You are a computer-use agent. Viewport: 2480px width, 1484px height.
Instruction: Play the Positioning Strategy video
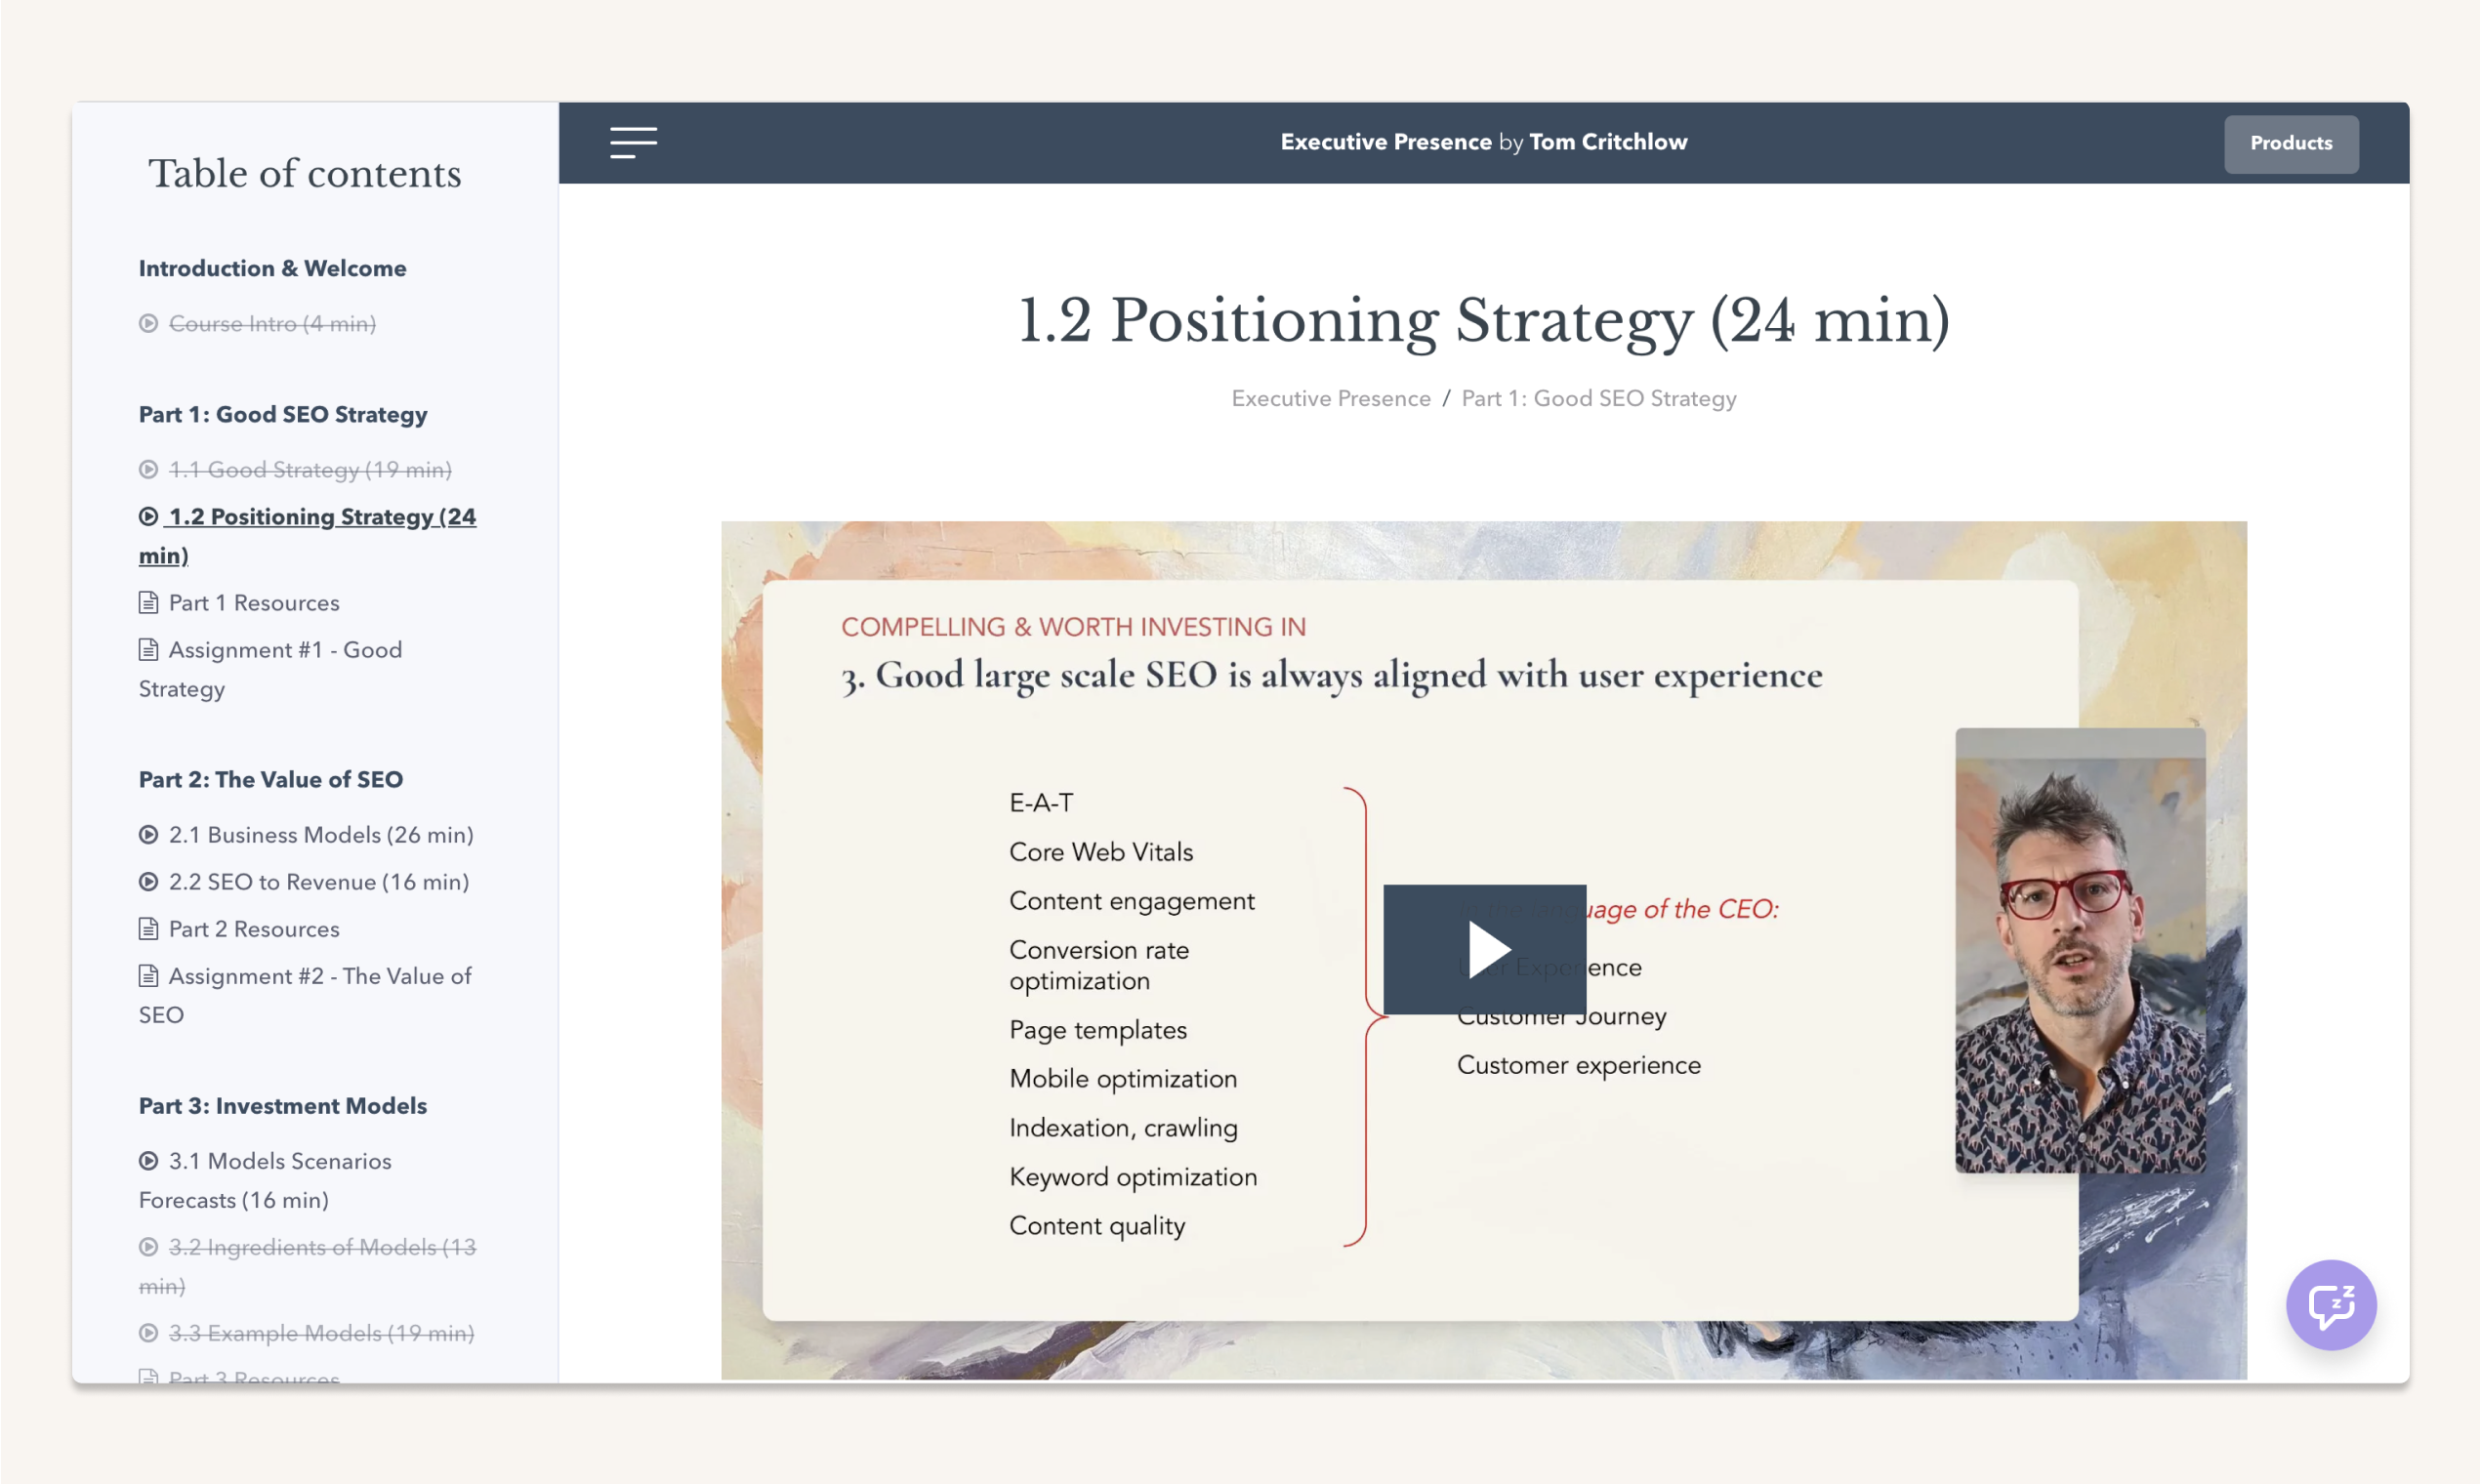1484,950
